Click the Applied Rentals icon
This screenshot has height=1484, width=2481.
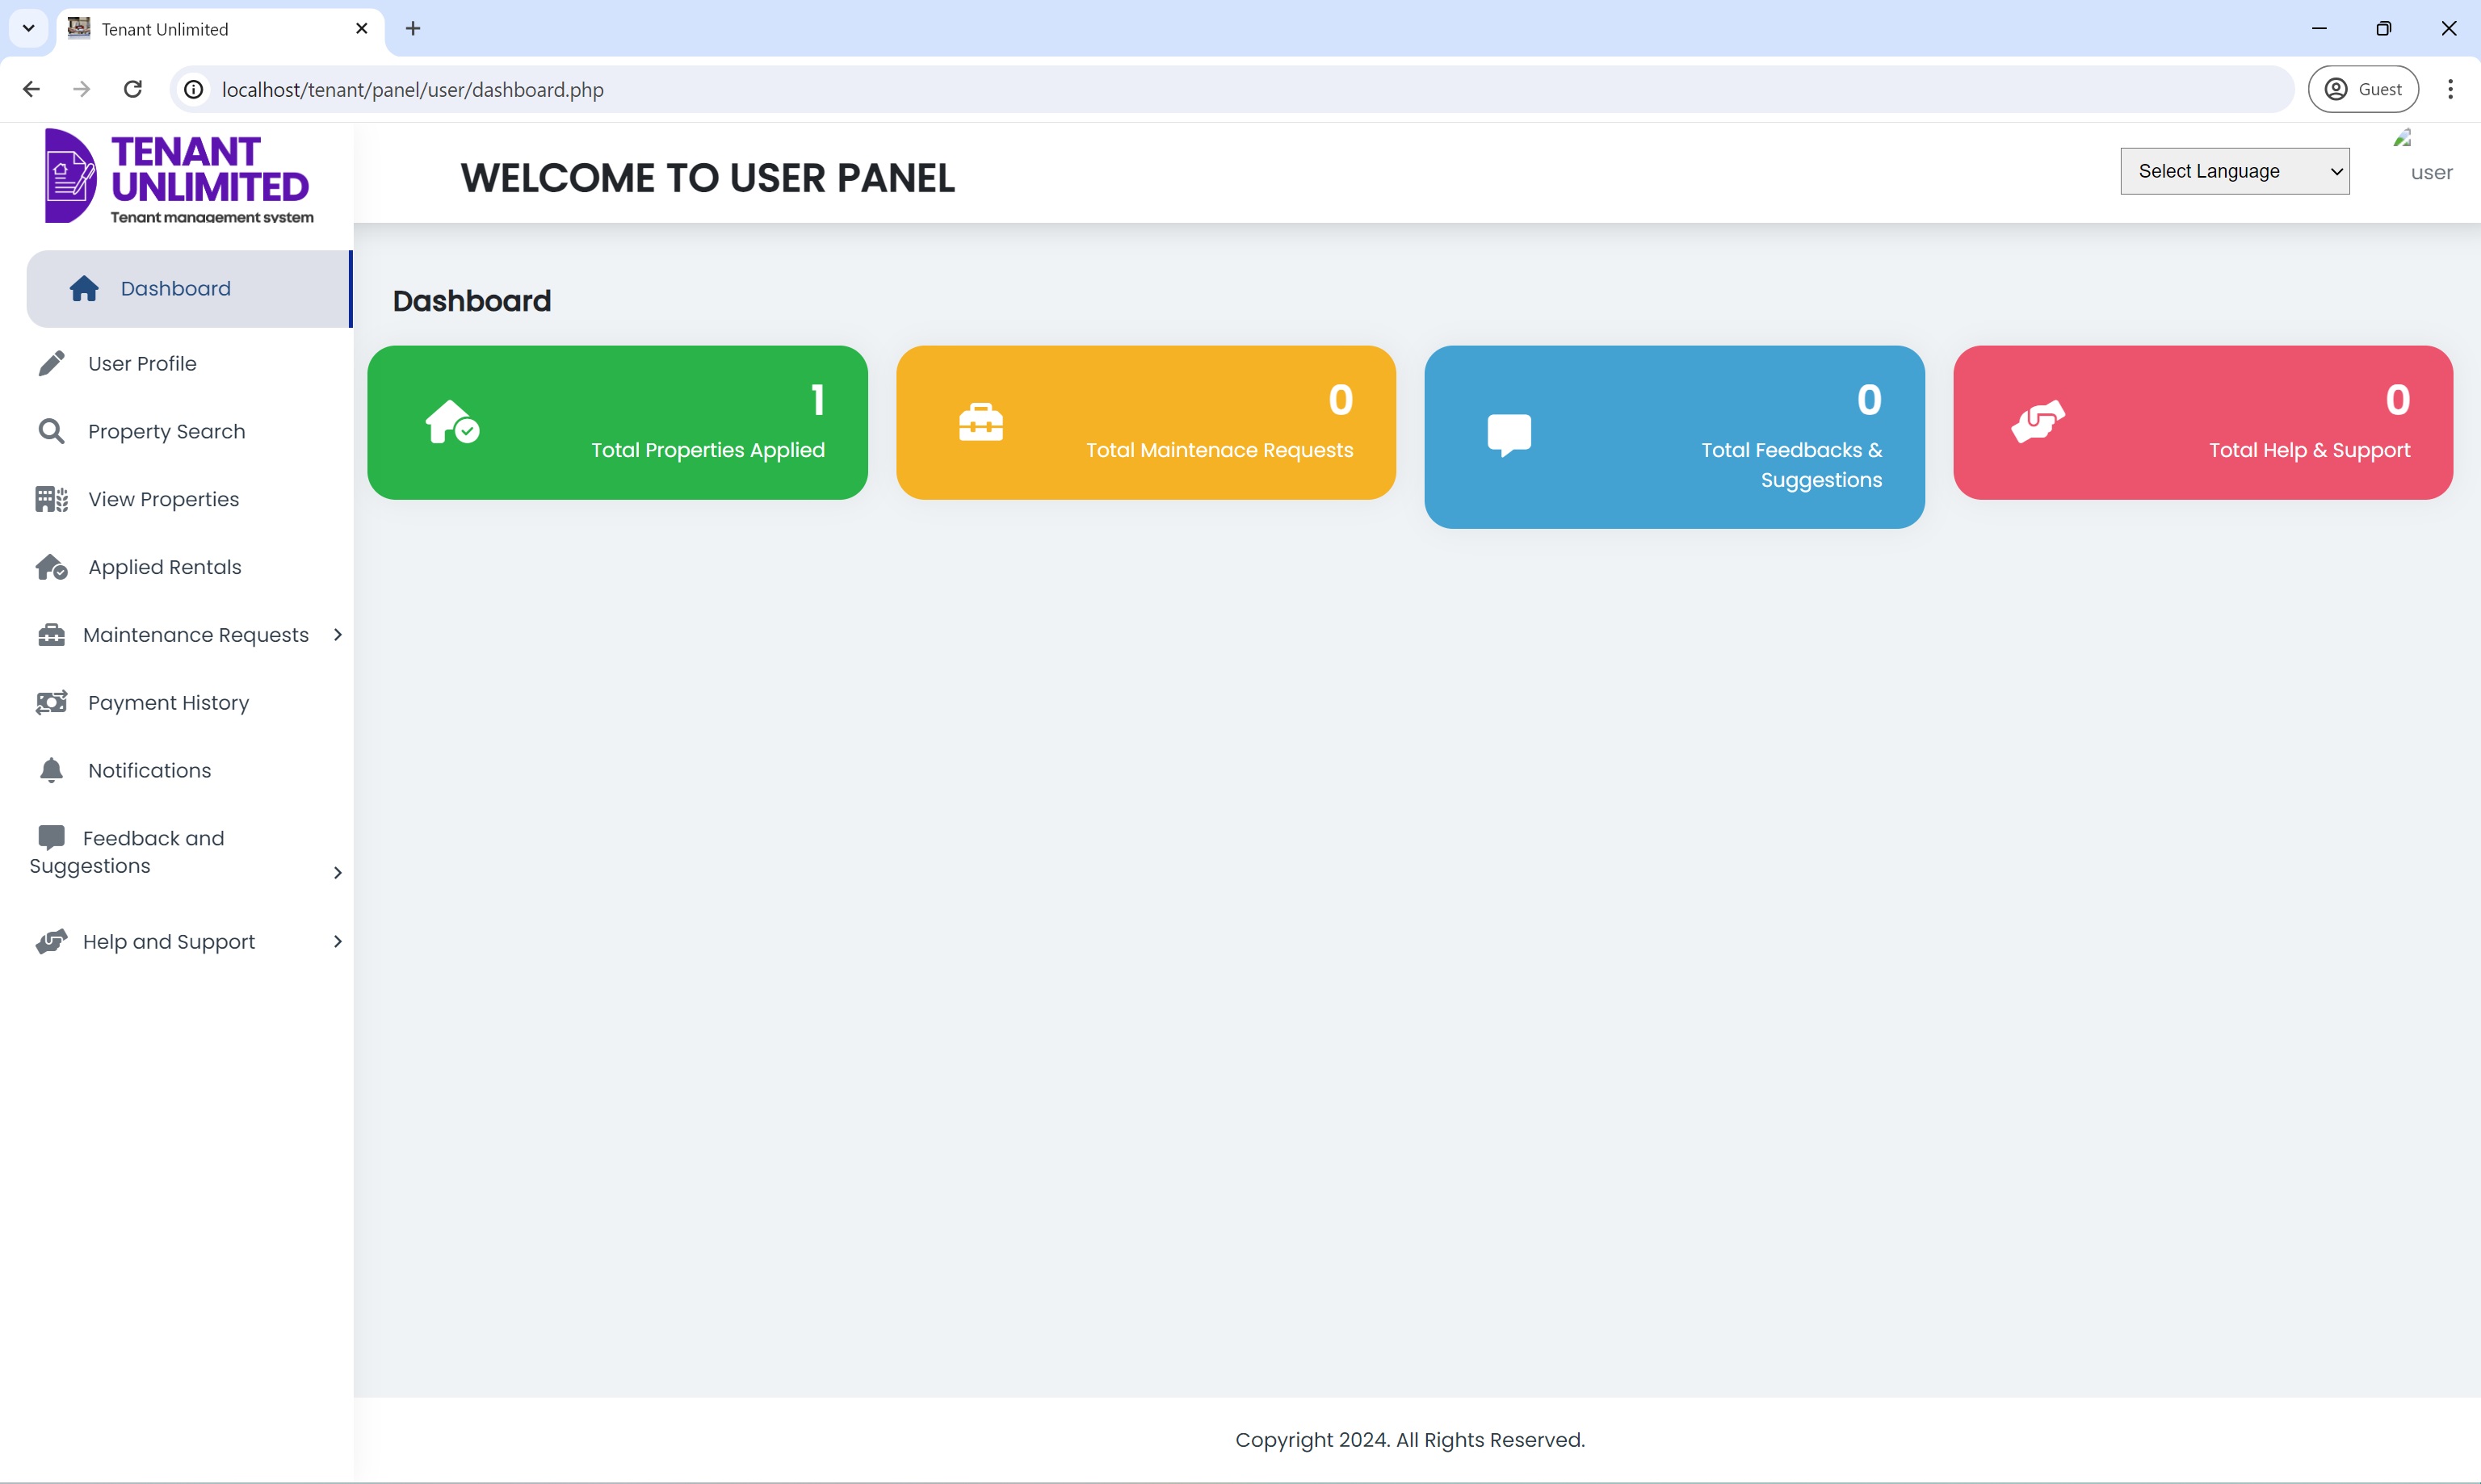[x=49, y=567]
